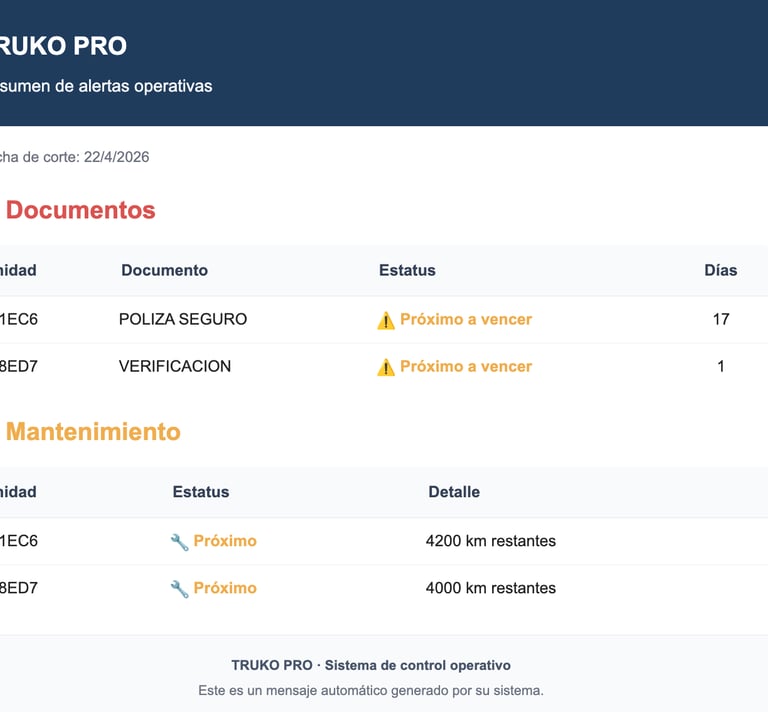Click the warning icon beside POLIZA SEGURO status
Viewport: 768px width, 712px height.
386,320
